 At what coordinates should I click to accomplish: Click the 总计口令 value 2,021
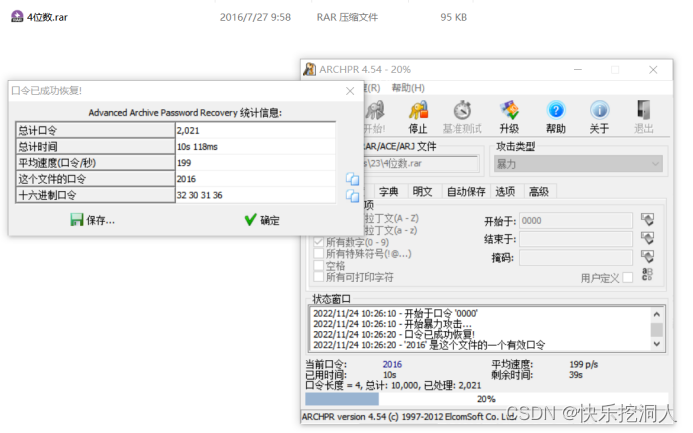188,131
